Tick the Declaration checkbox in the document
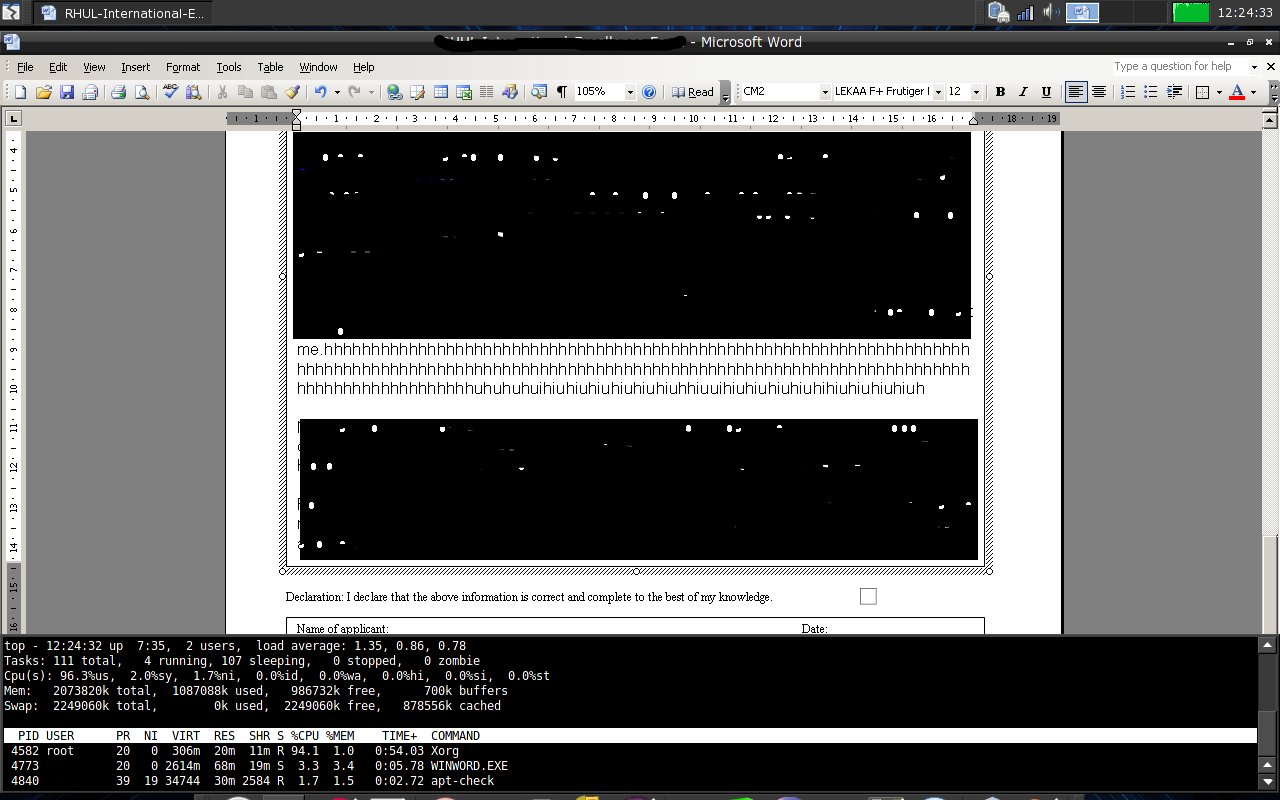The width and height of the screenshot is (1280, 800). (868, 597)
